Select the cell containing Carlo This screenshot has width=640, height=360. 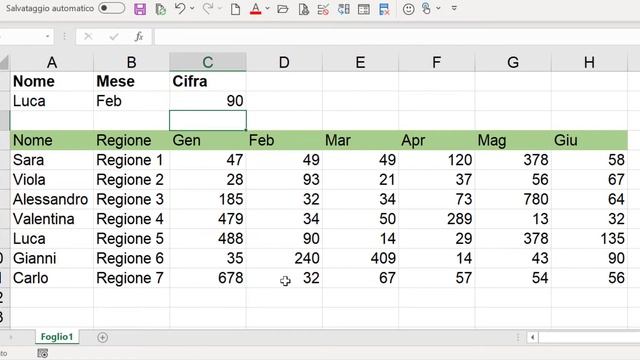pos(51,278)
